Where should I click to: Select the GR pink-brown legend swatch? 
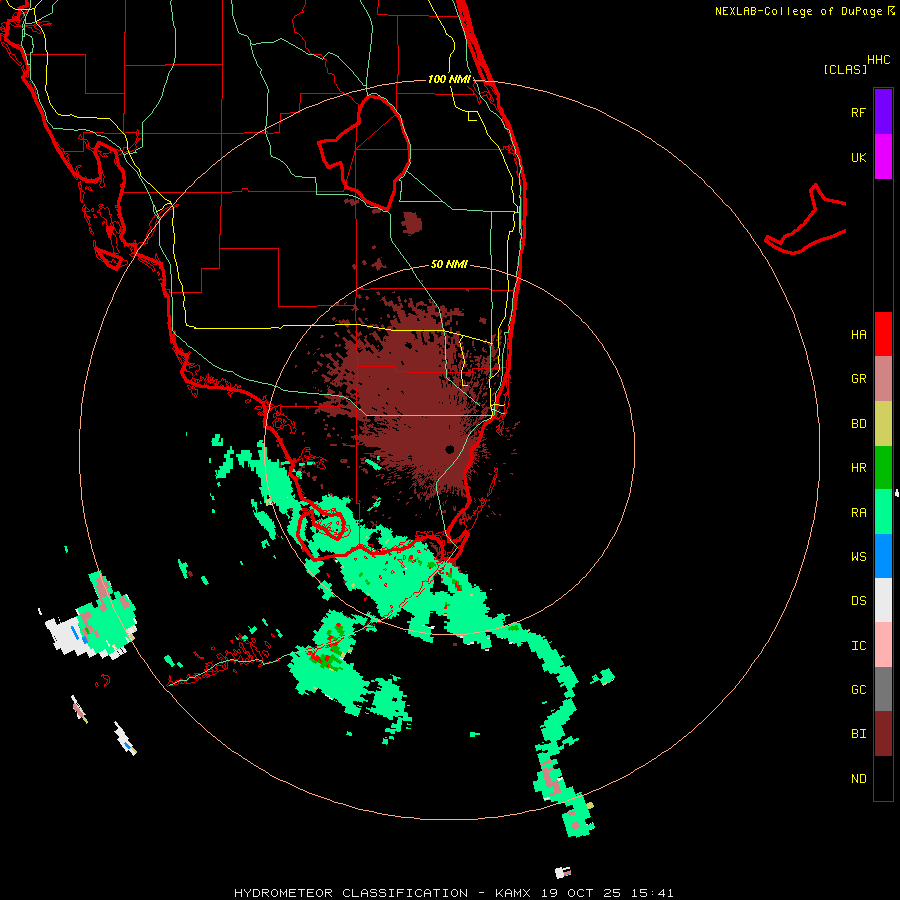point(883,379)
